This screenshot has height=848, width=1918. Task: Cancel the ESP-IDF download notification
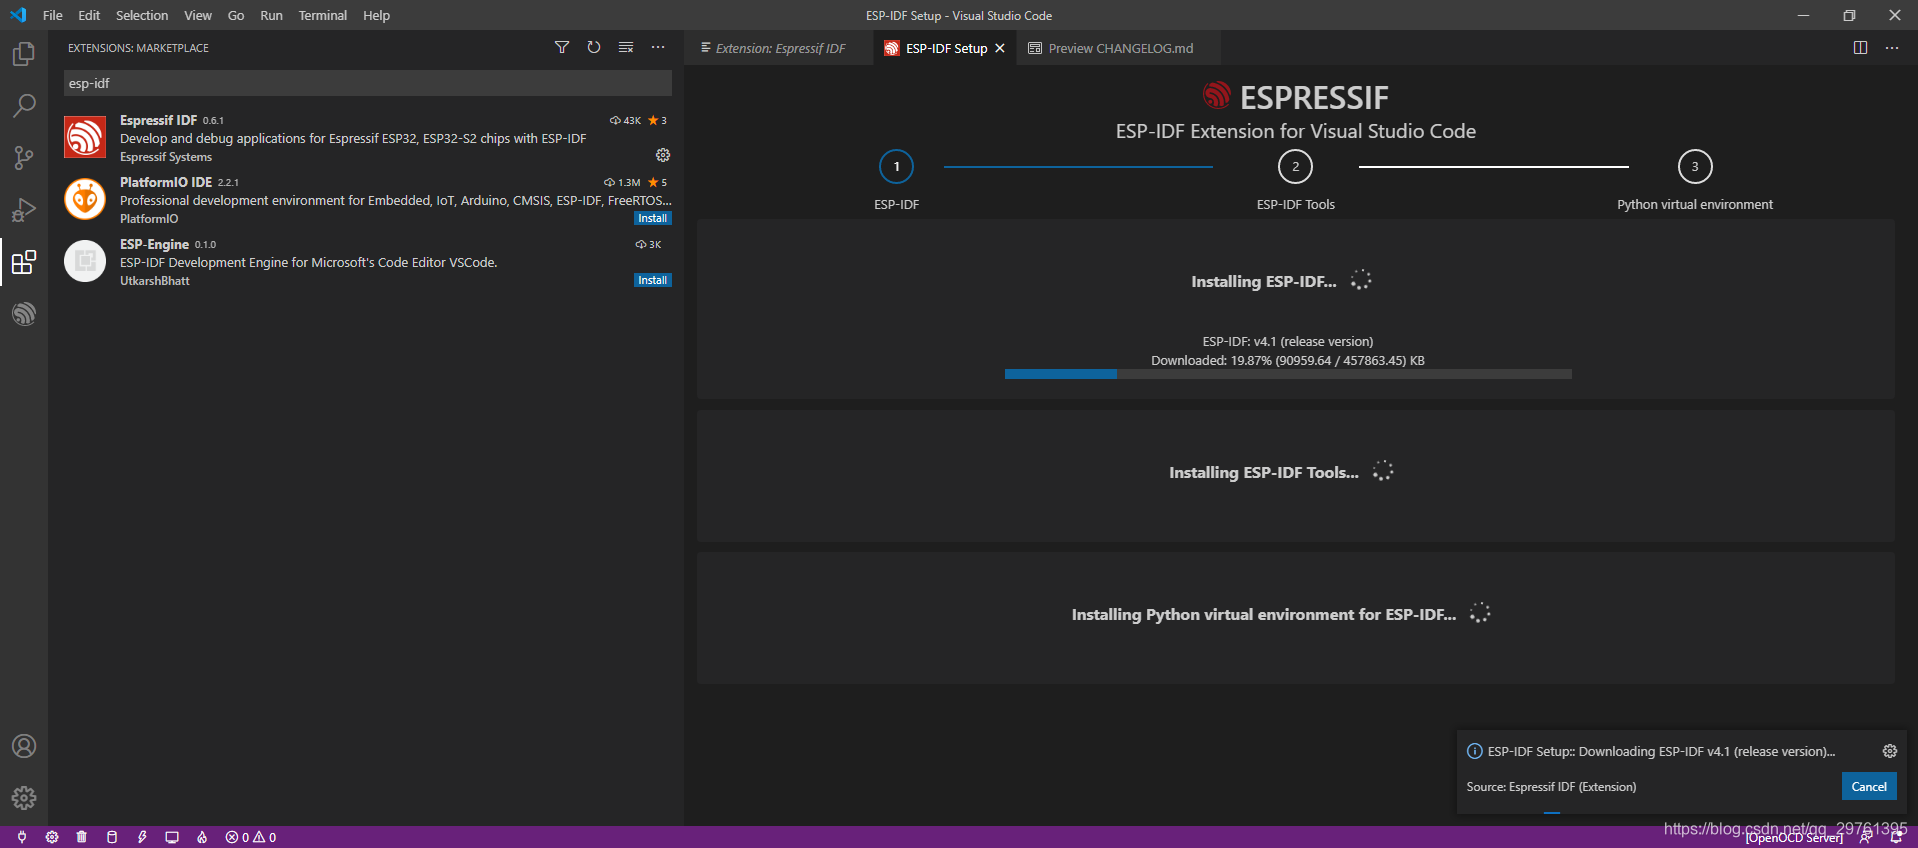coord(1869,786)
